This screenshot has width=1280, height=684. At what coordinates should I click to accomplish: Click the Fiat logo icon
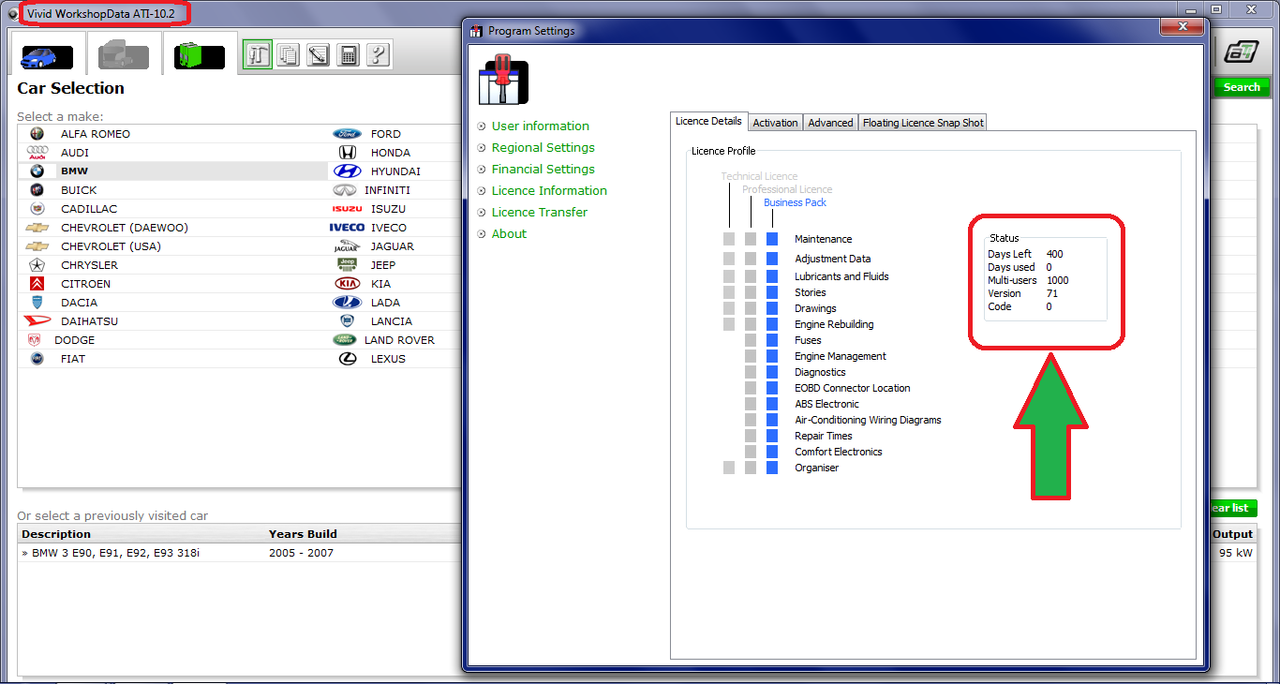coord(37,359)
